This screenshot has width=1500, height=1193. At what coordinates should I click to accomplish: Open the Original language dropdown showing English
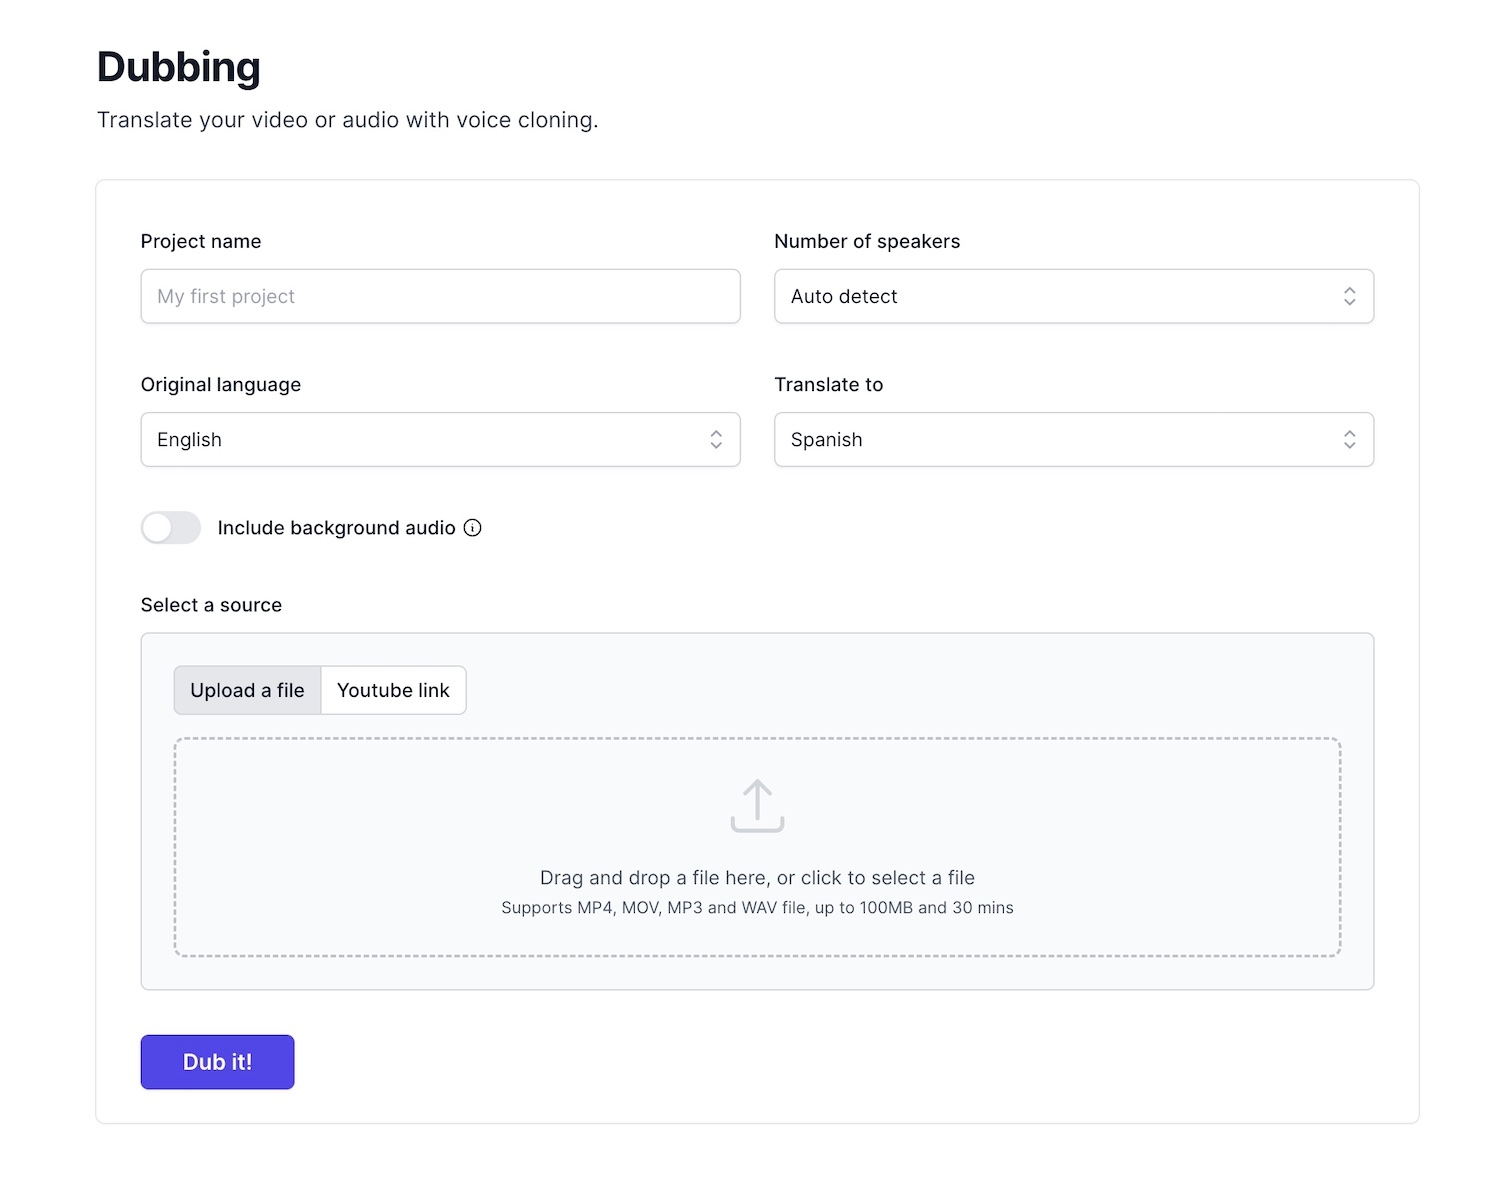[x=440, y=439]
